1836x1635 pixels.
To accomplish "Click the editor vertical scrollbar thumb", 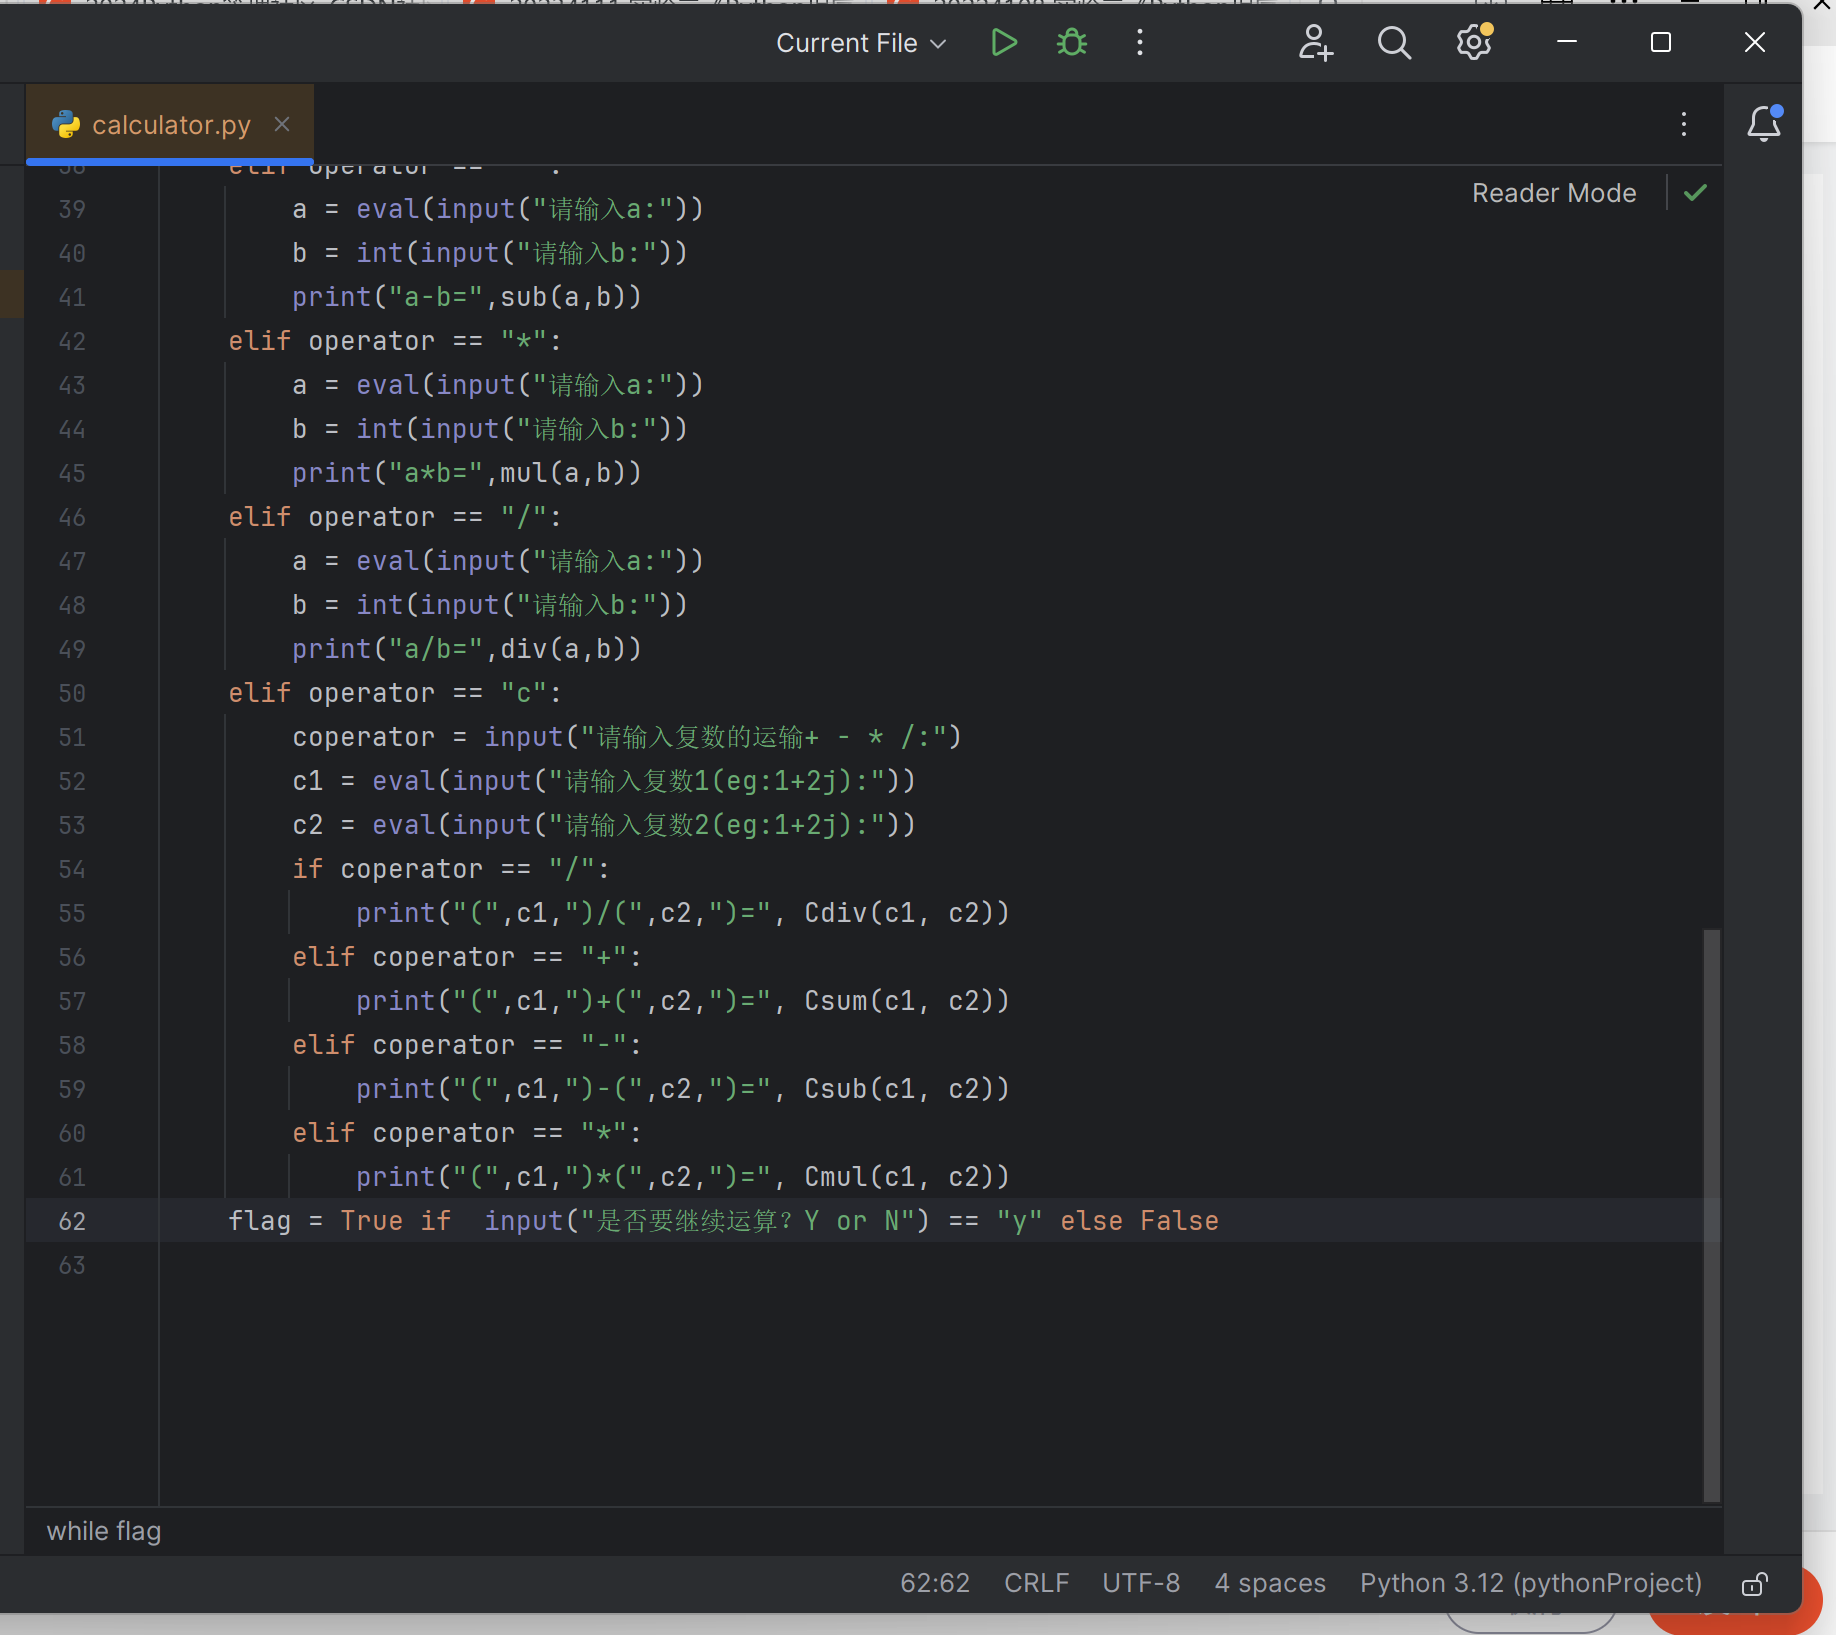I will [1712, 1215].
